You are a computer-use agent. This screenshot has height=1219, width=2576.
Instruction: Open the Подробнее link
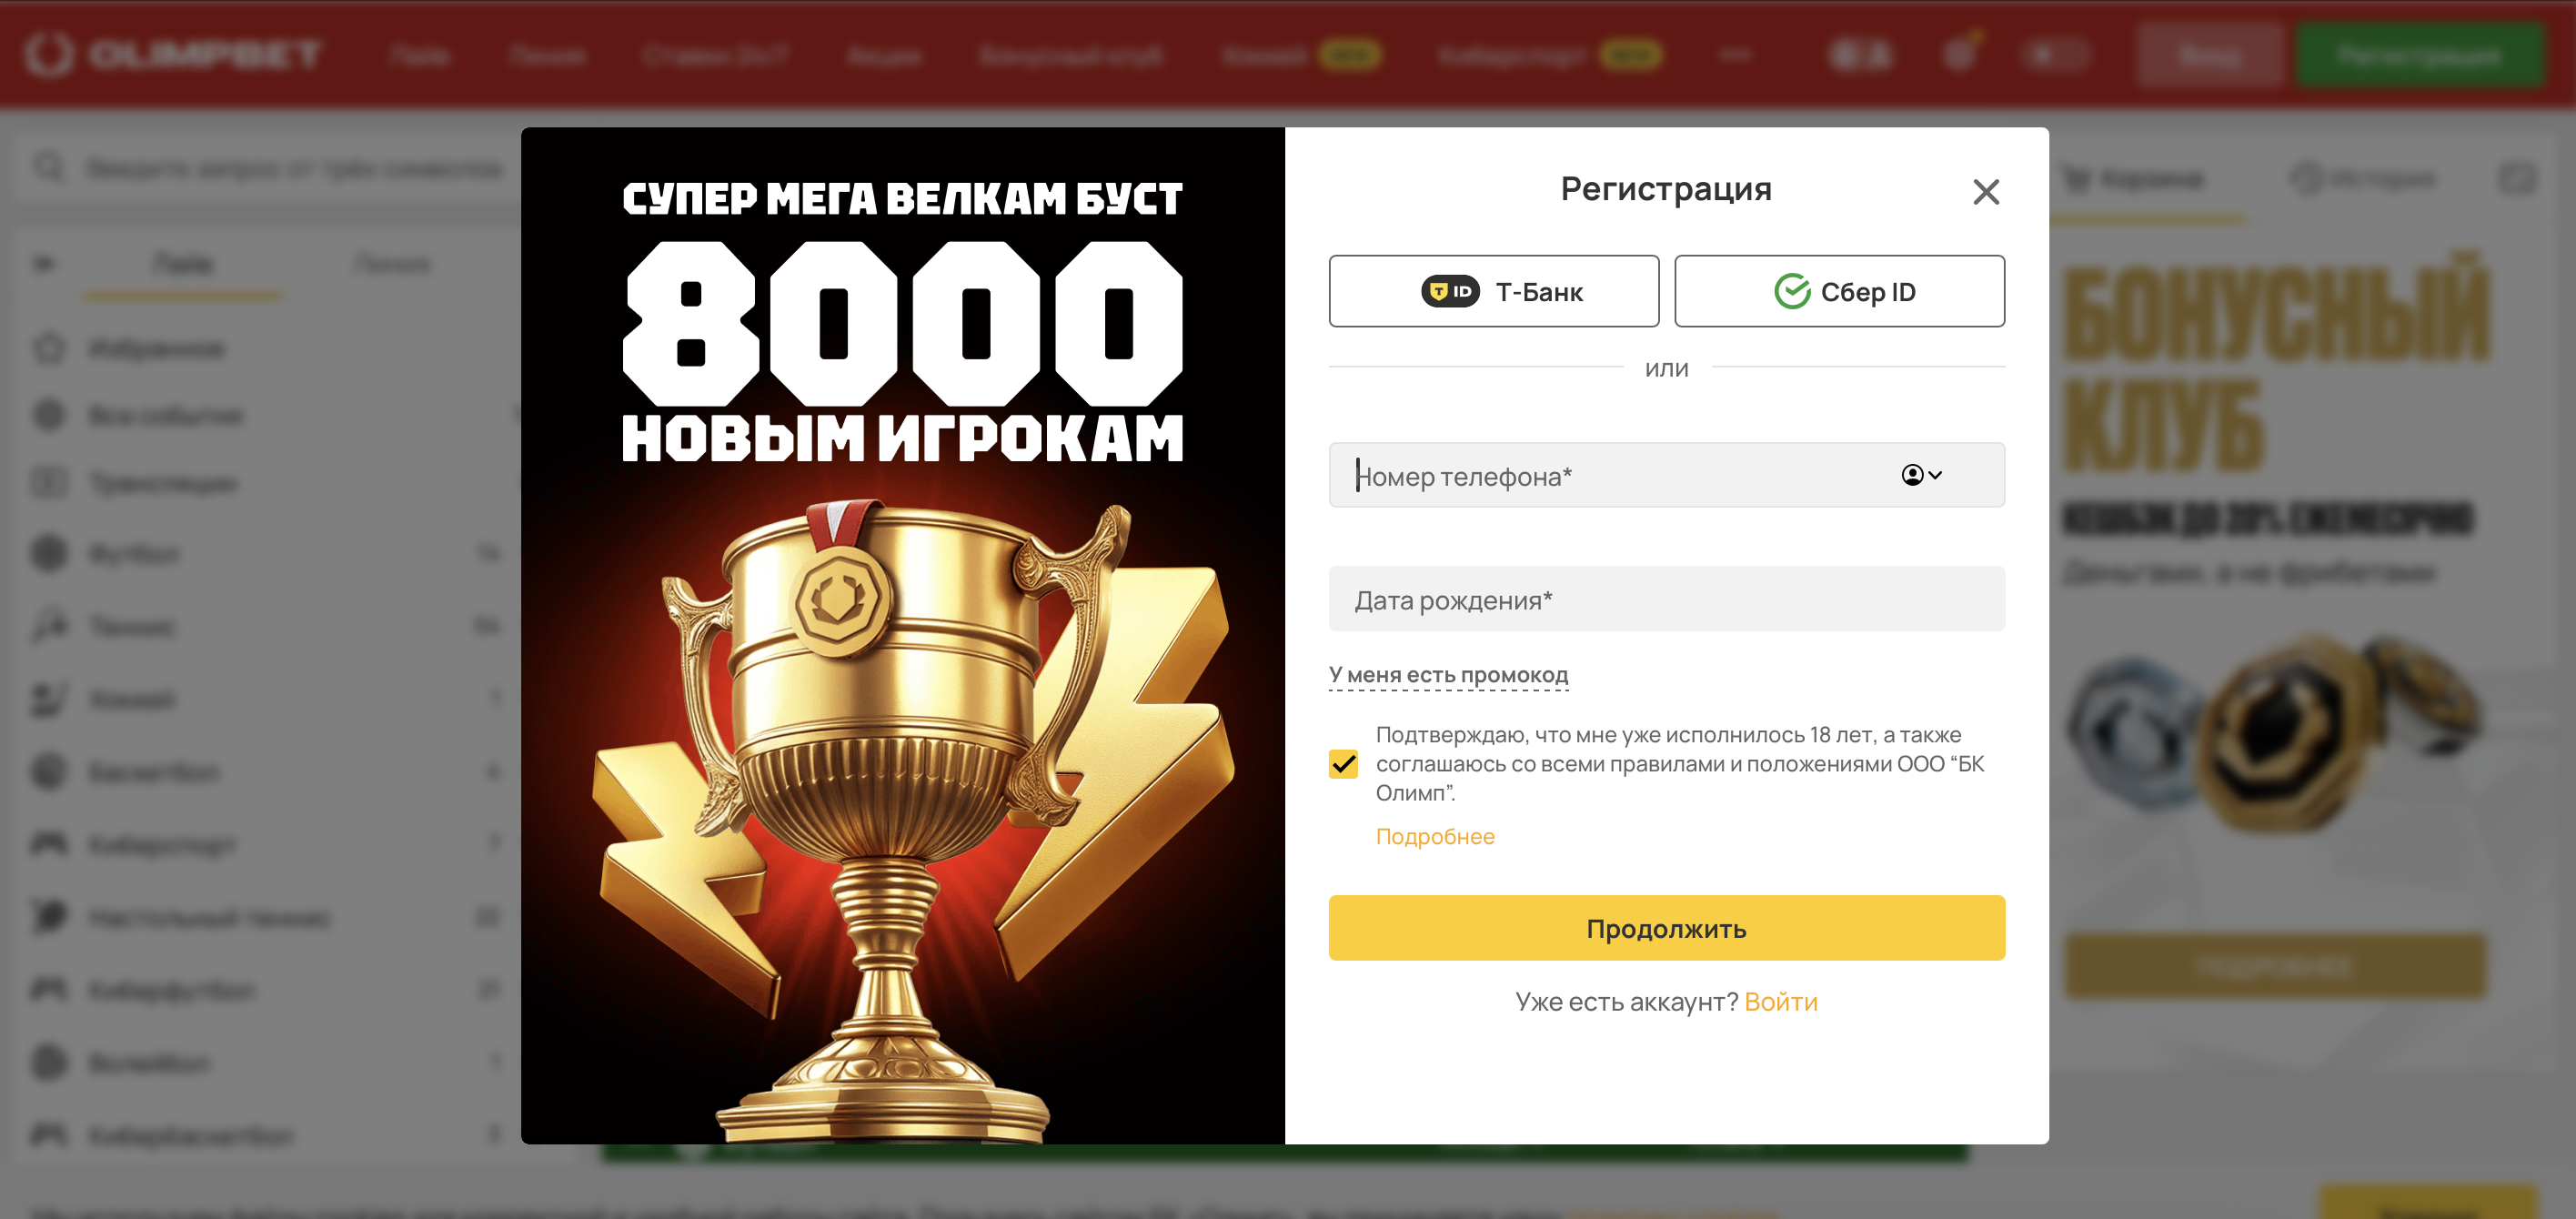coord(1435,836)
